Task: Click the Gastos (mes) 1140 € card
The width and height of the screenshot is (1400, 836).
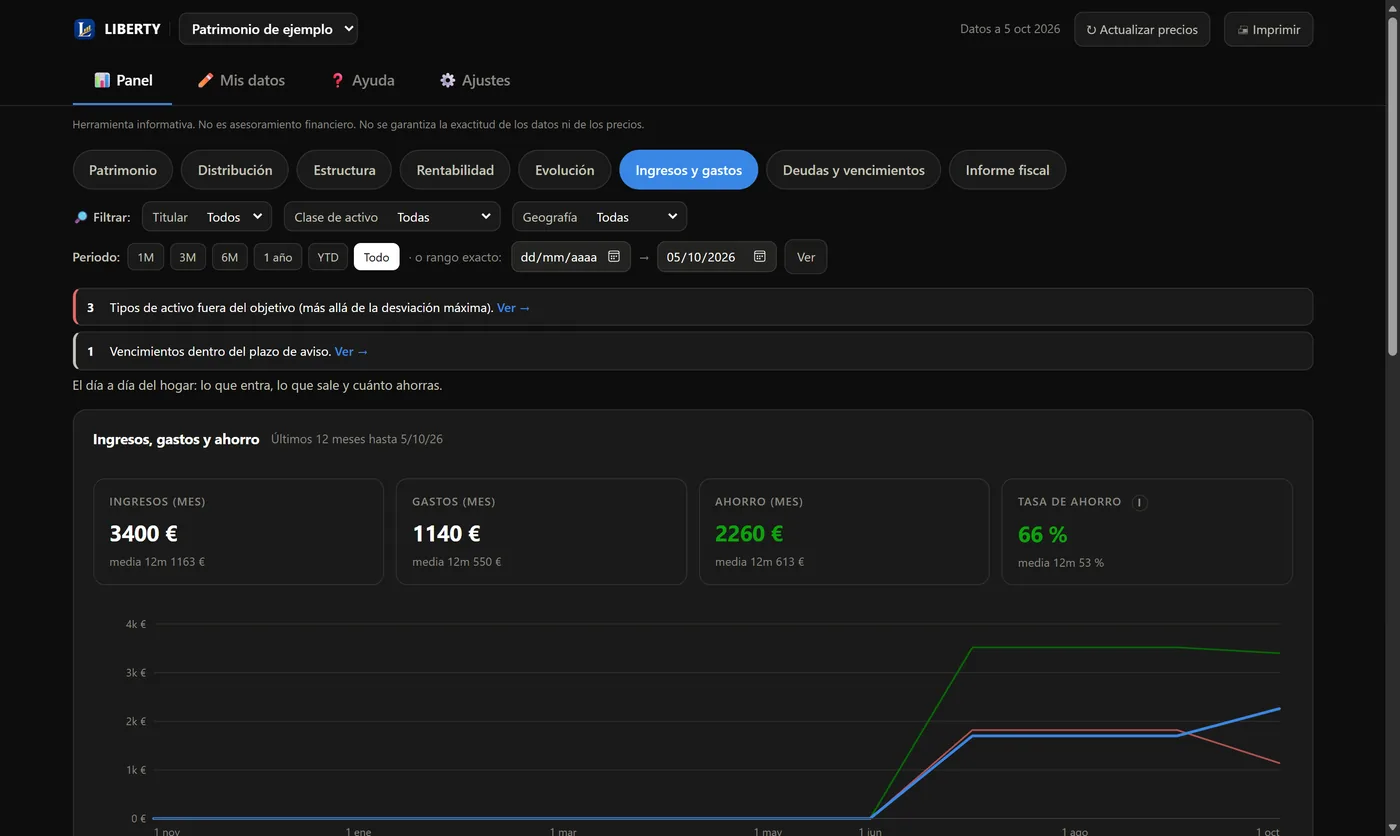Action: [541, 532]
